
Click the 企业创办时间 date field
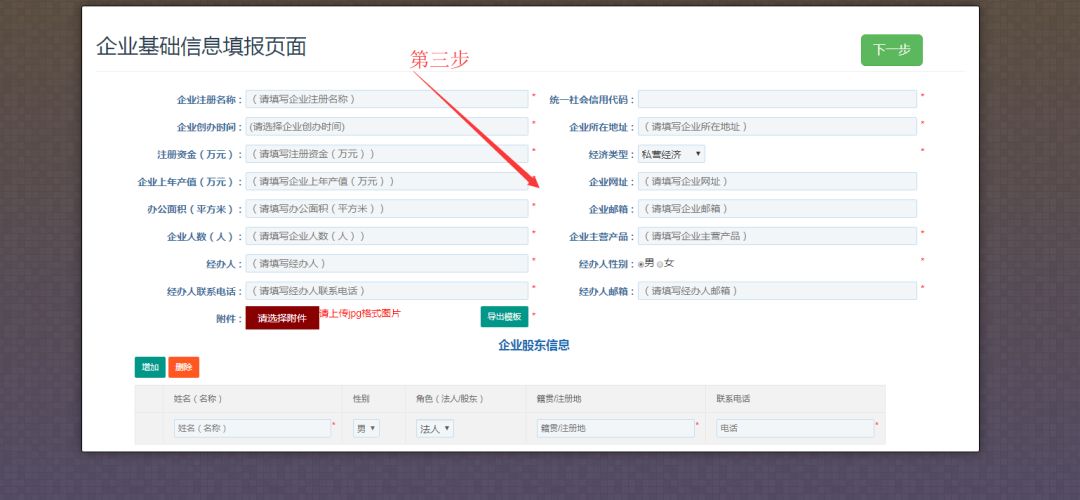pos(387,127)
